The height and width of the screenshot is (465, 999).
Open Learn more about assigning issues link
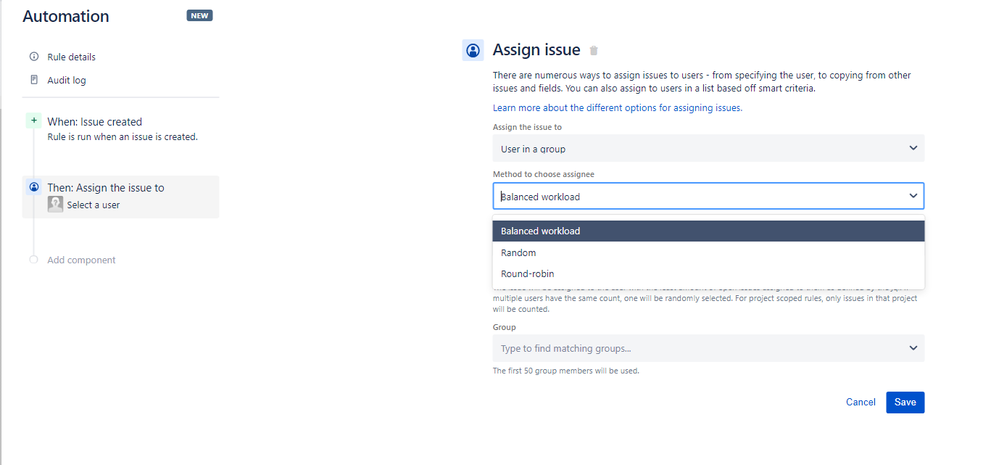click(x=617, y=108)
